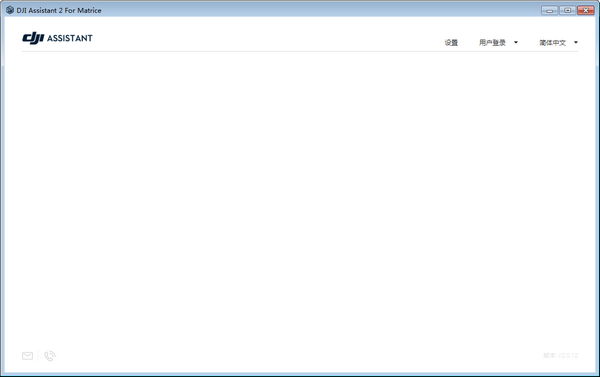This screenshot has width=600, height=377.
Task: Click the app icon in title bar
Action: [x=10, y=10]
